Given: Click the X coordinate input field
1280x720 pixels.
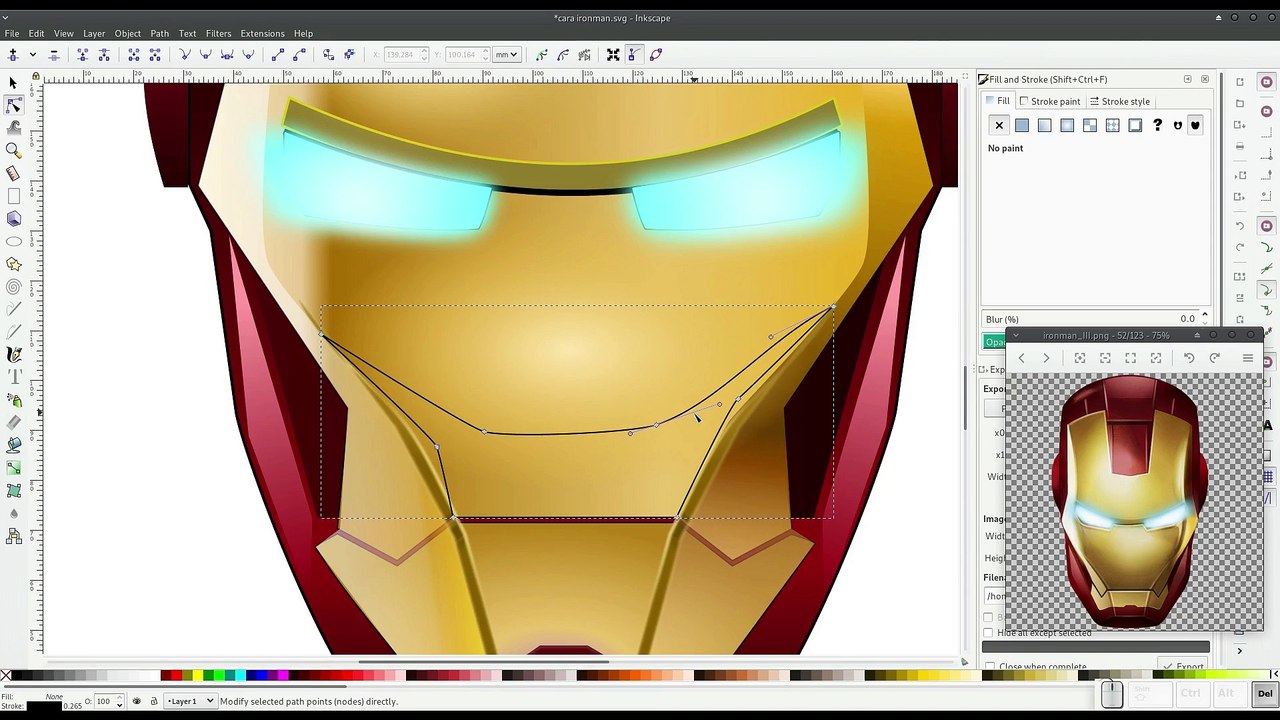Looking at the screenshot, I should 404,54.
